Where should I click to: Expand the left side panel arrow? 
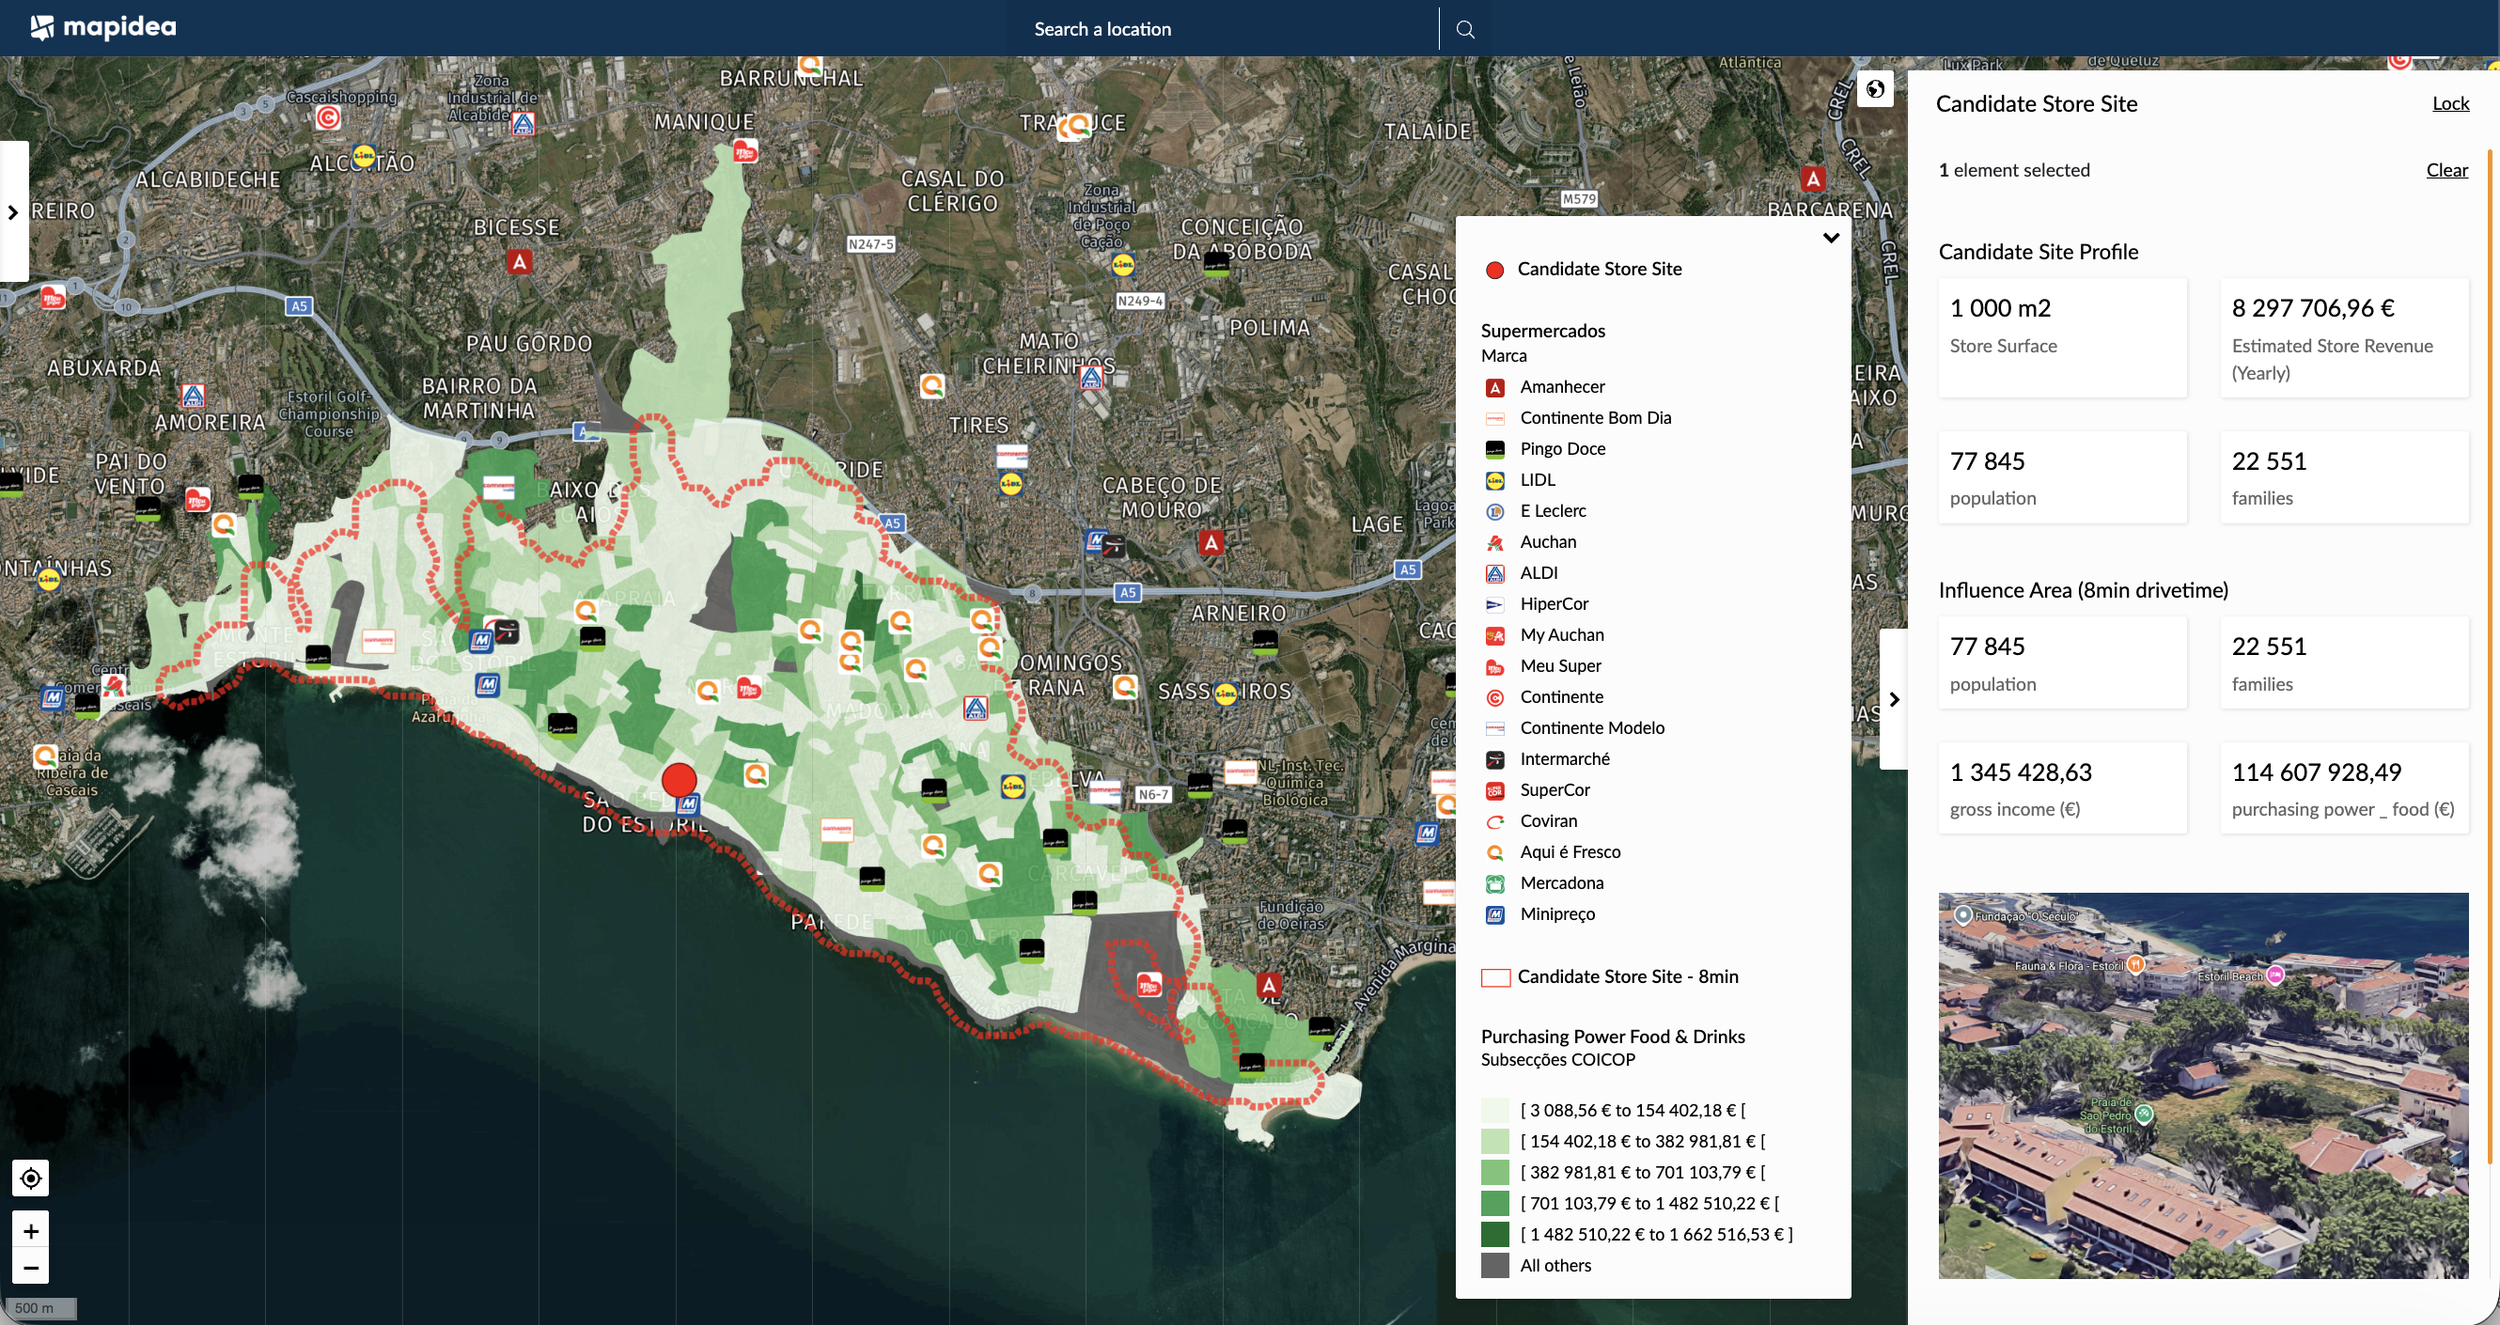pyautogui.click(x=13, y=212)
